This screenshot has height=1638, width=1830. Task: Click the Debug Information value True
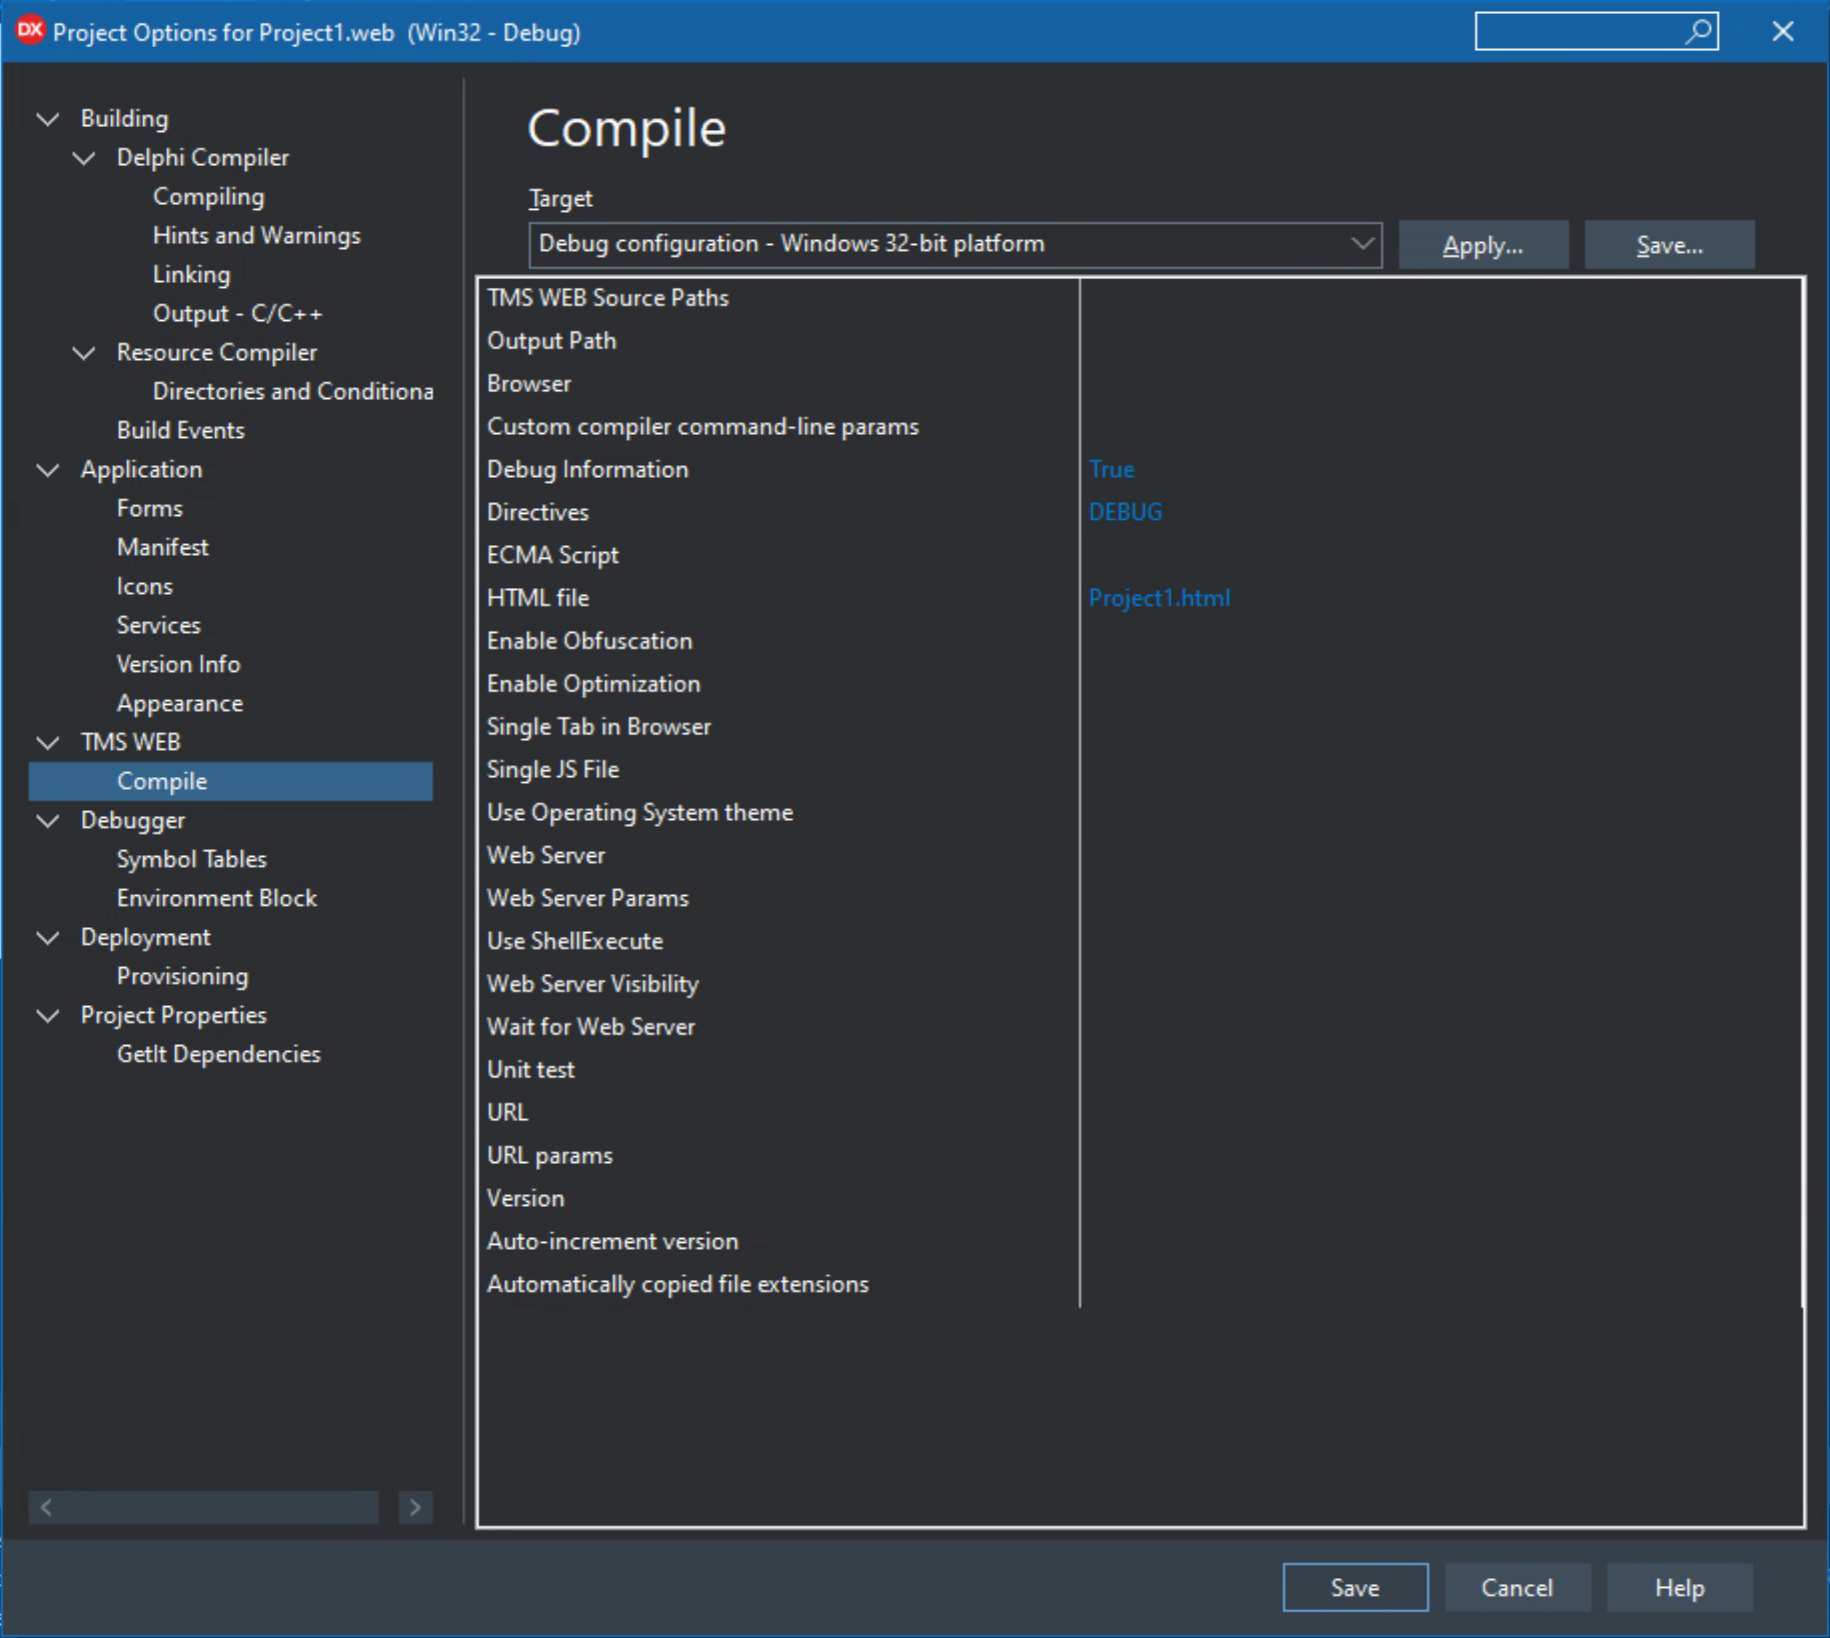coord(1111,470)
